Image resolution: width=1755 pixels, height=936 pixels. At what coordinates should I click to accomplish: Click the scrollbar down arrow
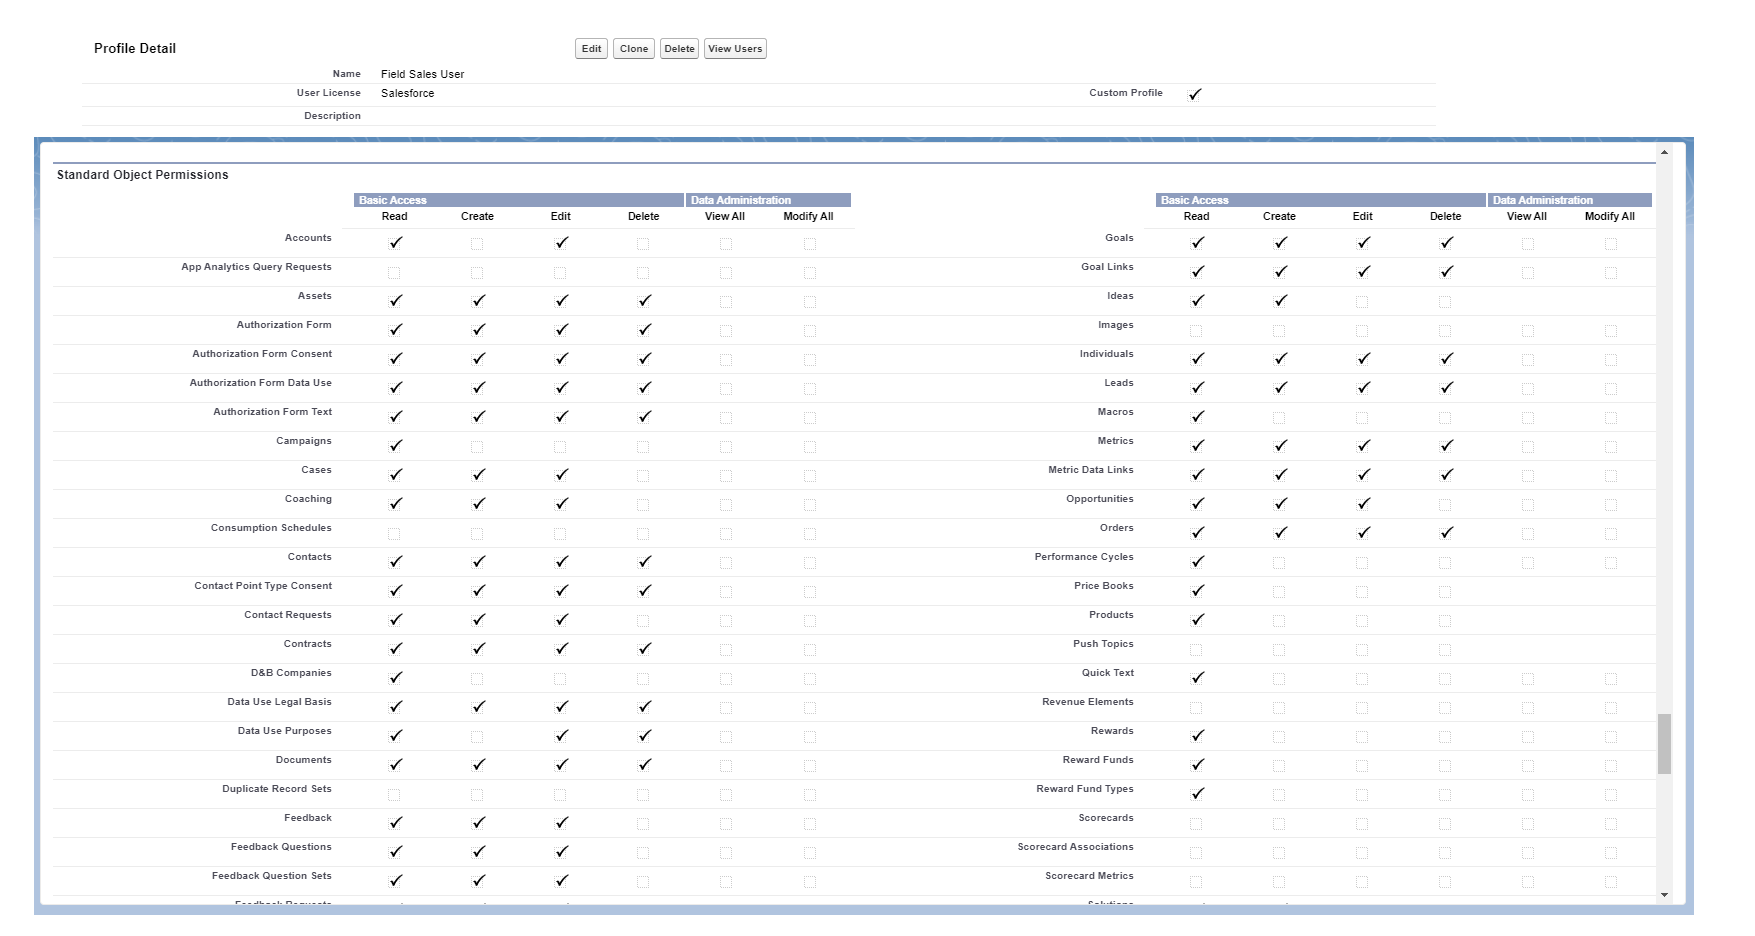pos(1664,895)
